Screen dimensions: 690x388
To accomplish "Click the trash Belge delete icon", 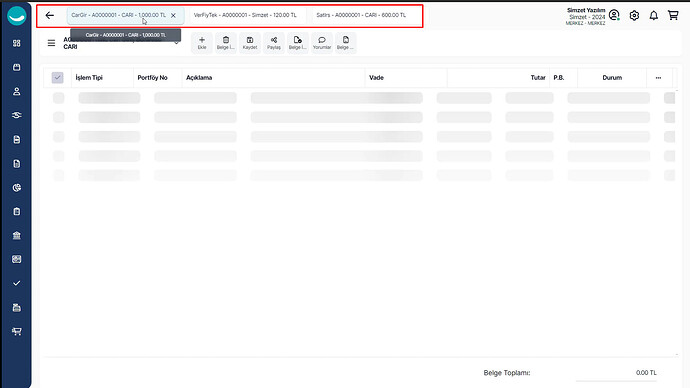I will pyautogui.click(x=226, y=43).
